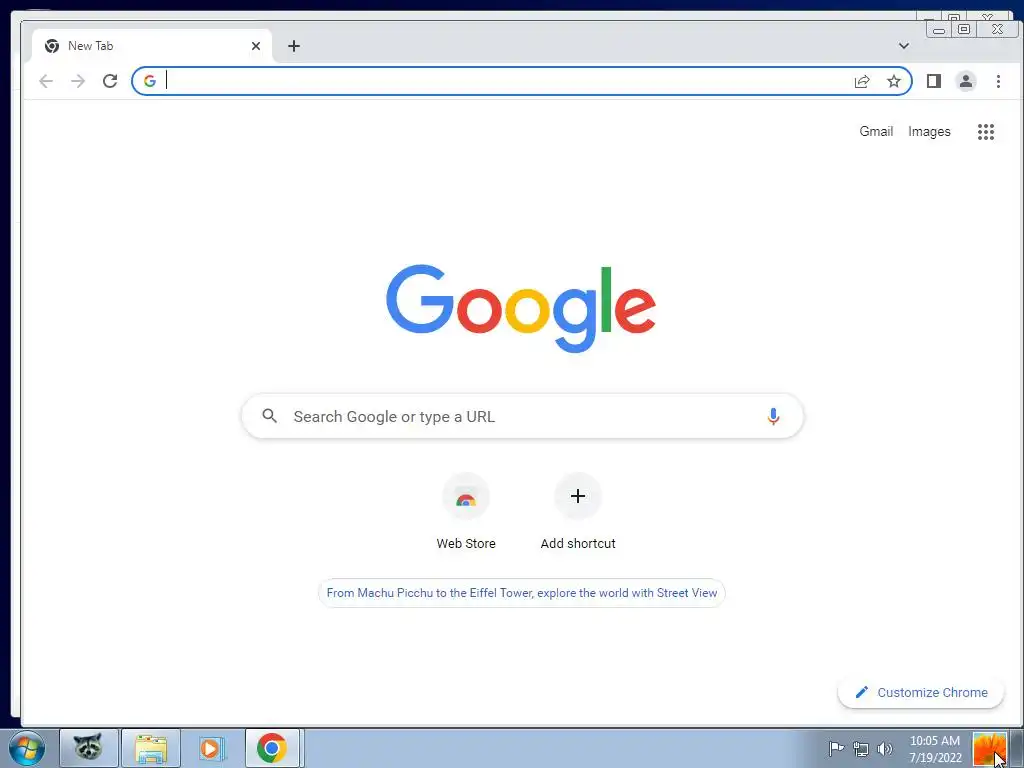Image resolution: width=1024 pixels, height=768 pixels.
Task: Click the clock showing 10:05 AM
Action: coord(935,749)
